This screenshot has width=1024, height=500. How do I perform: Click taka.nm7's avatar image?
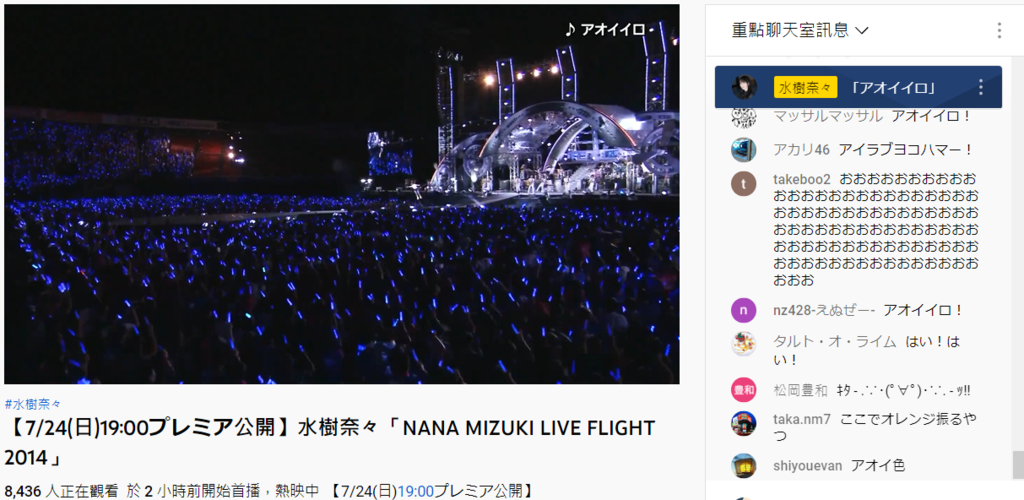coord(744,424)
